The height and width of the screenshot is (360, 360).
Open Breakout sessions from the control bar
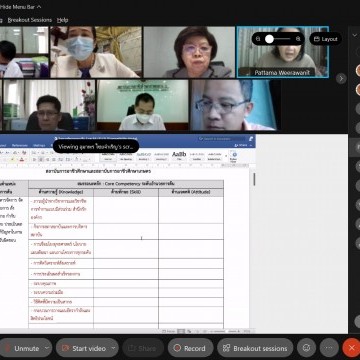pos(255,348)
